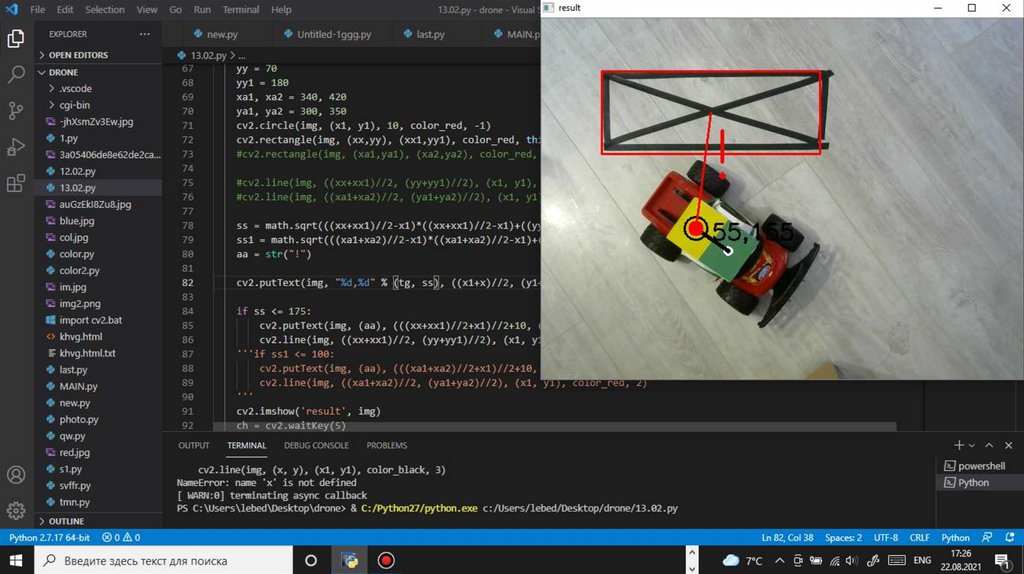
Task: Expand the cgi-bin folder
Action: pyautogui.click(x=74, y=105)
